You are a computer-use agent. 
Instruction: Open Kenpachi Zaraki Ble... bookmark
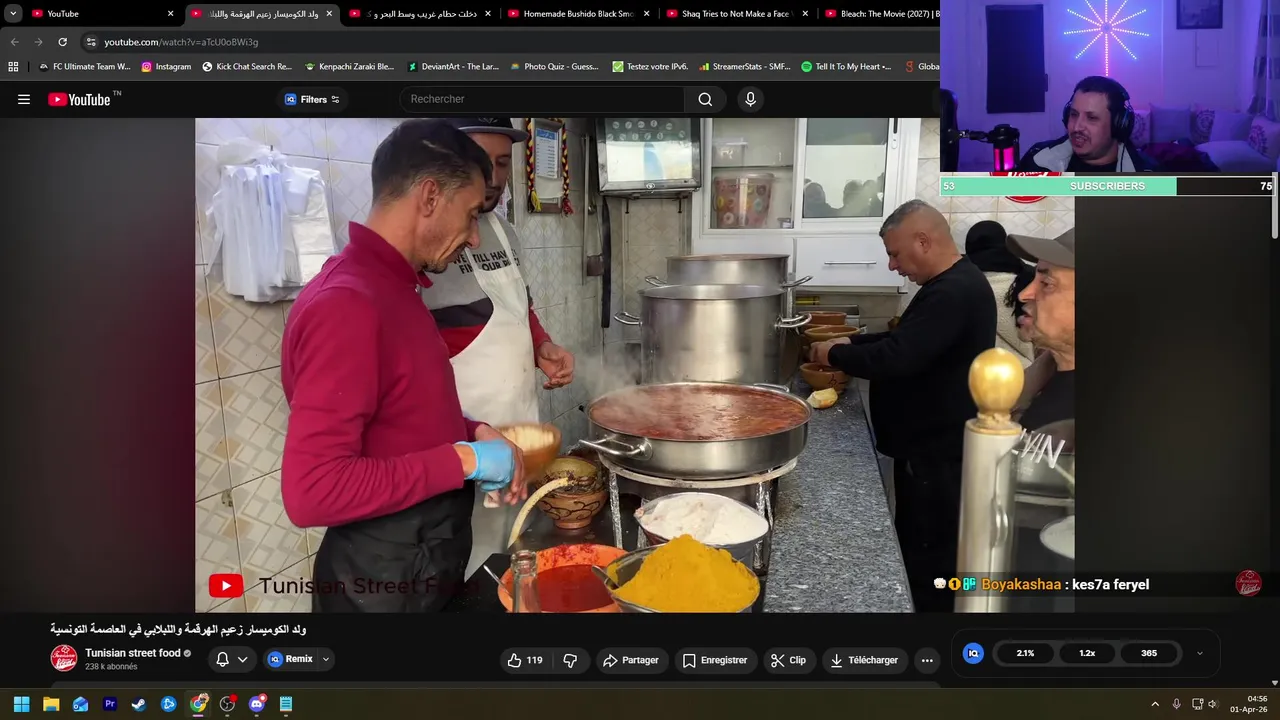(x=350, y=67)
